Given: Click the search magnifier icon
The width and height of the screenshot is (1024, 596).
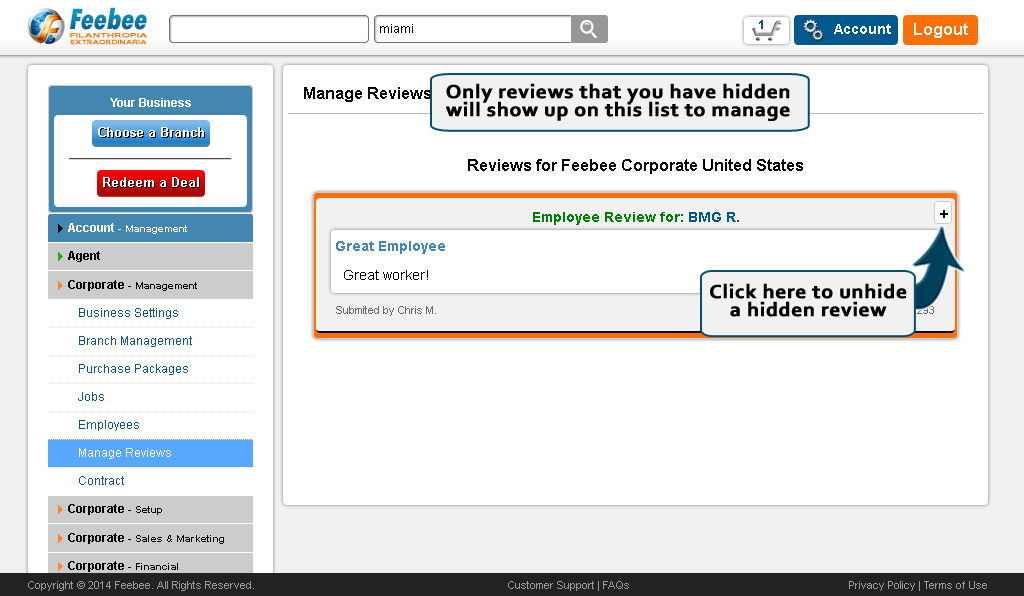Looking at the screenshot, I should coord(588,29).
